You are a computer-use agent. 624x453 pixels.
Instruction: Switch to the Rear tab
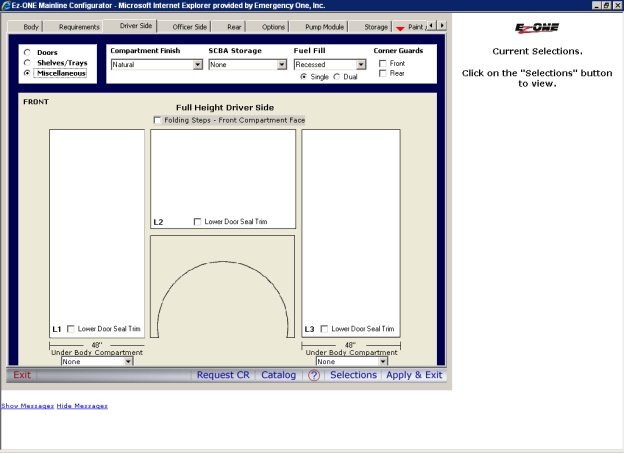point(234,27)
